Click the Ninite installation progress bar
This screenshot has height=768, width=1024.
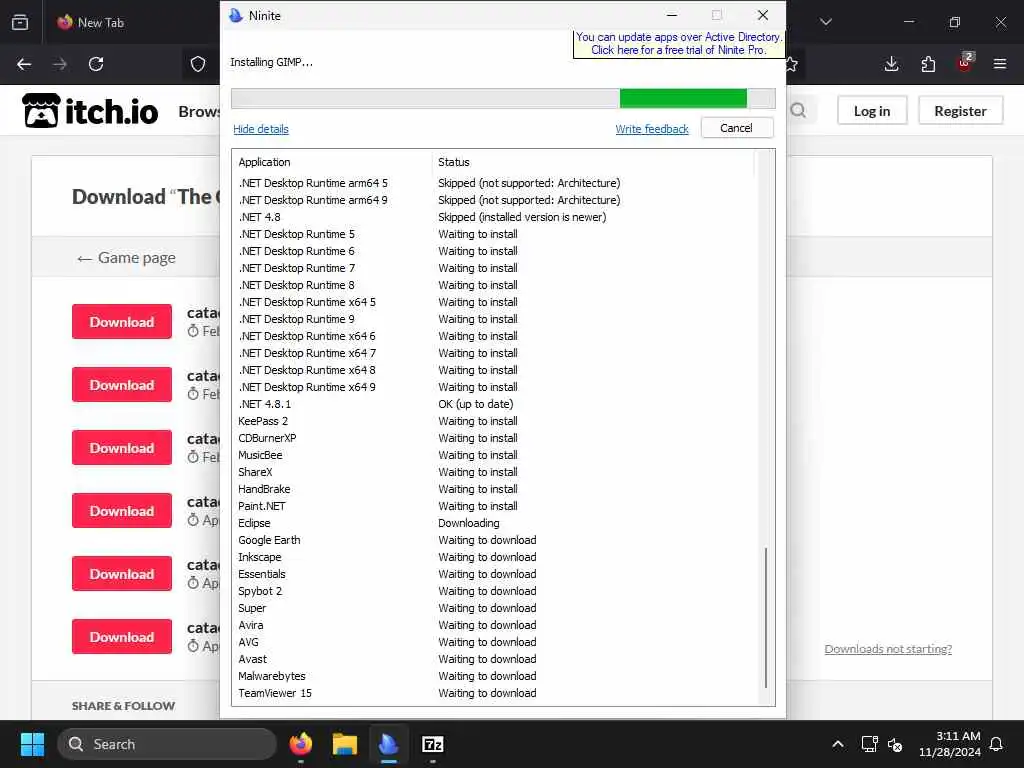pos(503,99)
